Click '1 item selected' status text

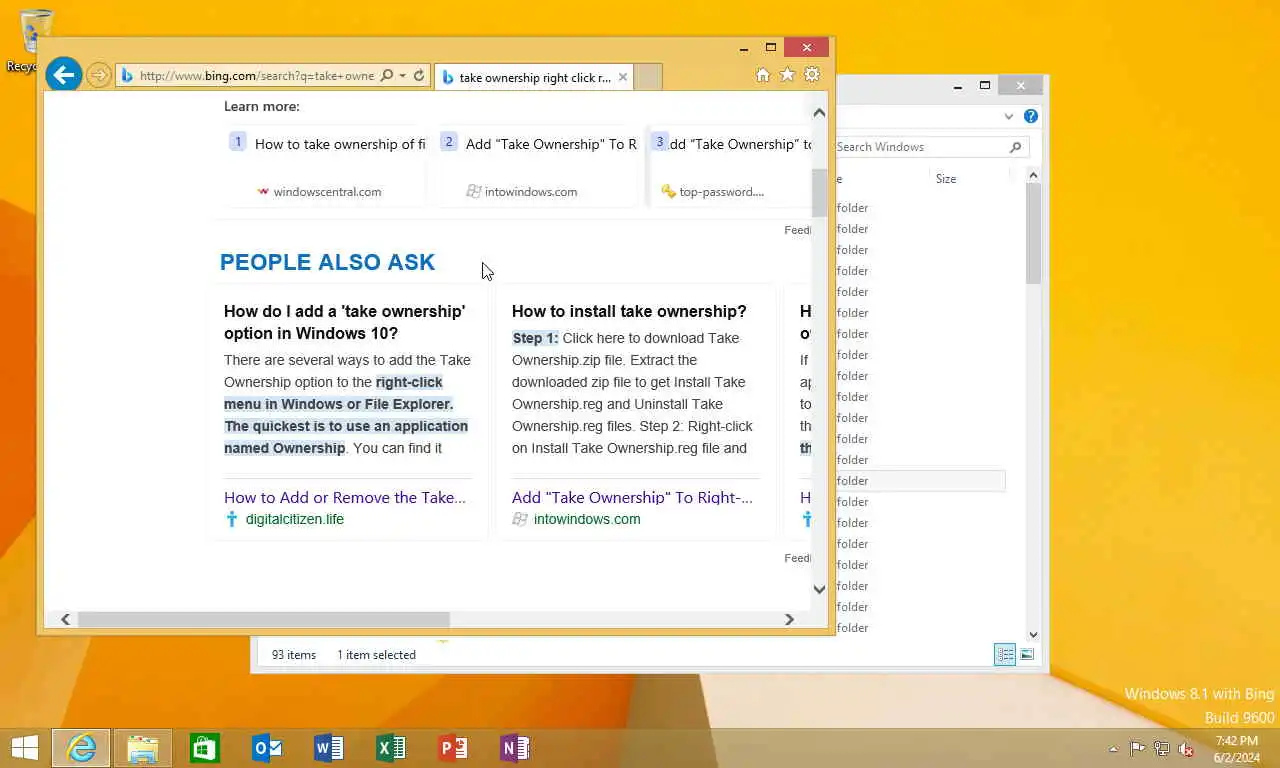click(376, 655)
